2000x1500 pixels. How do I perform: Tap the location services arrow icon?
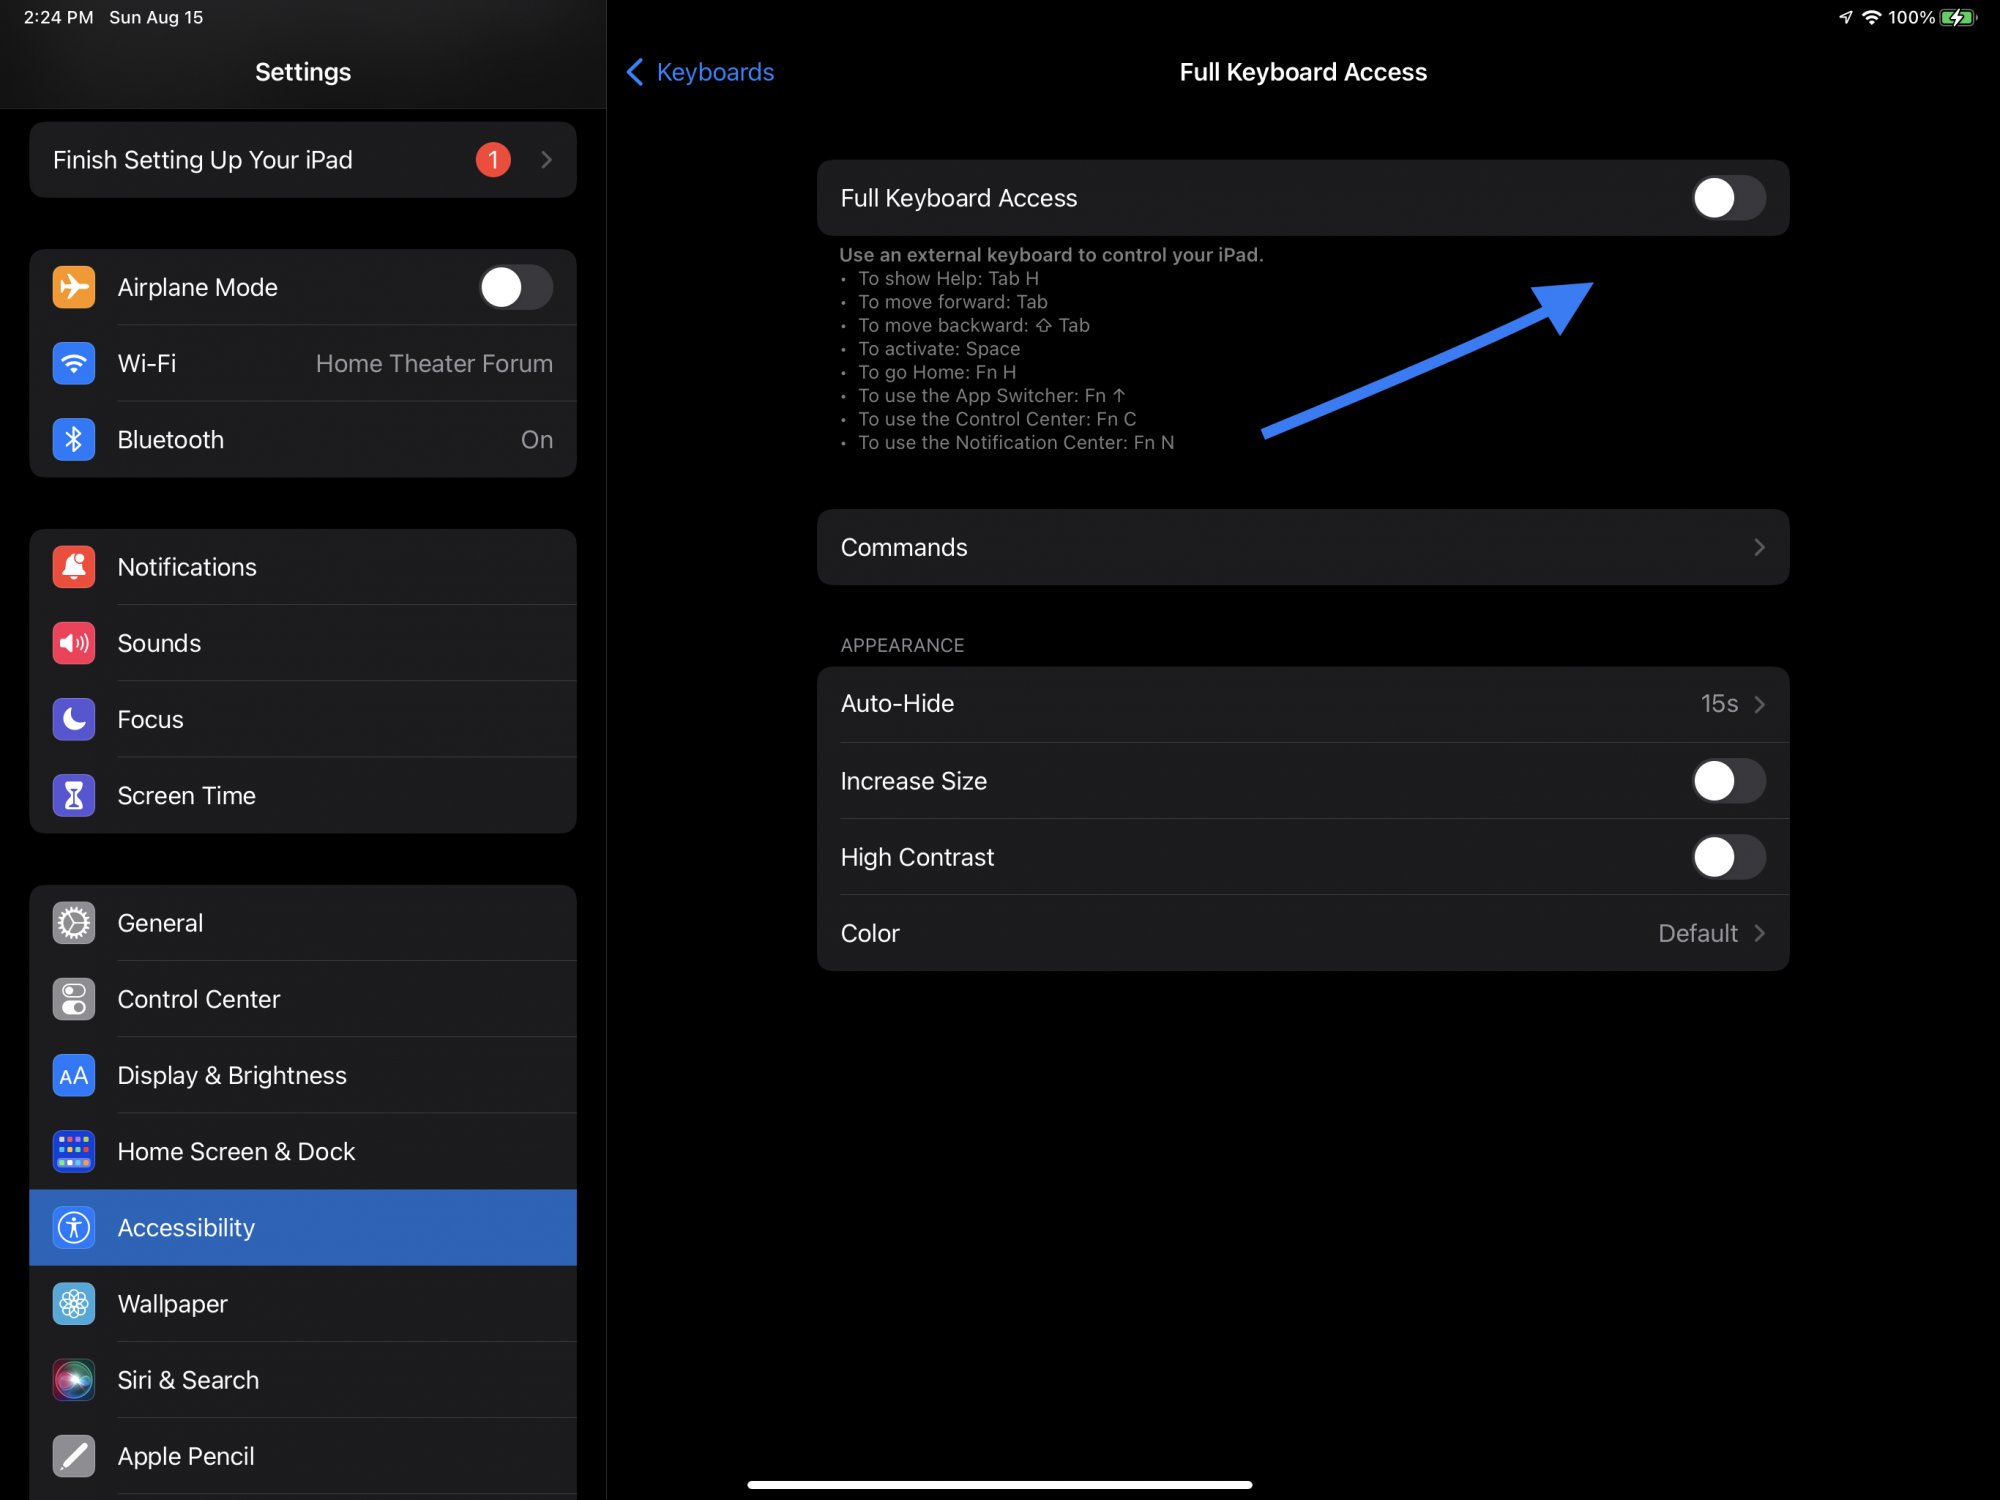[1845, 17]
